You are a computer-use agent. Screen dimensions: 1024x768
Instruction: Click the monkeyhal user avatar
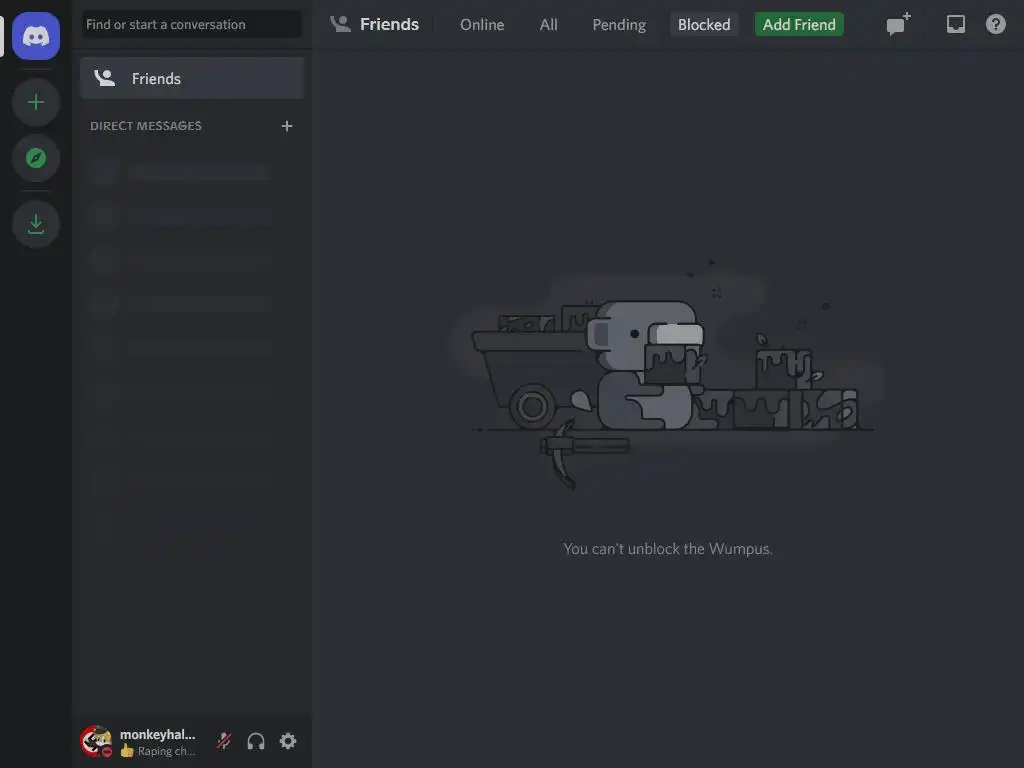pyautogui.click(x=96, y=741)
